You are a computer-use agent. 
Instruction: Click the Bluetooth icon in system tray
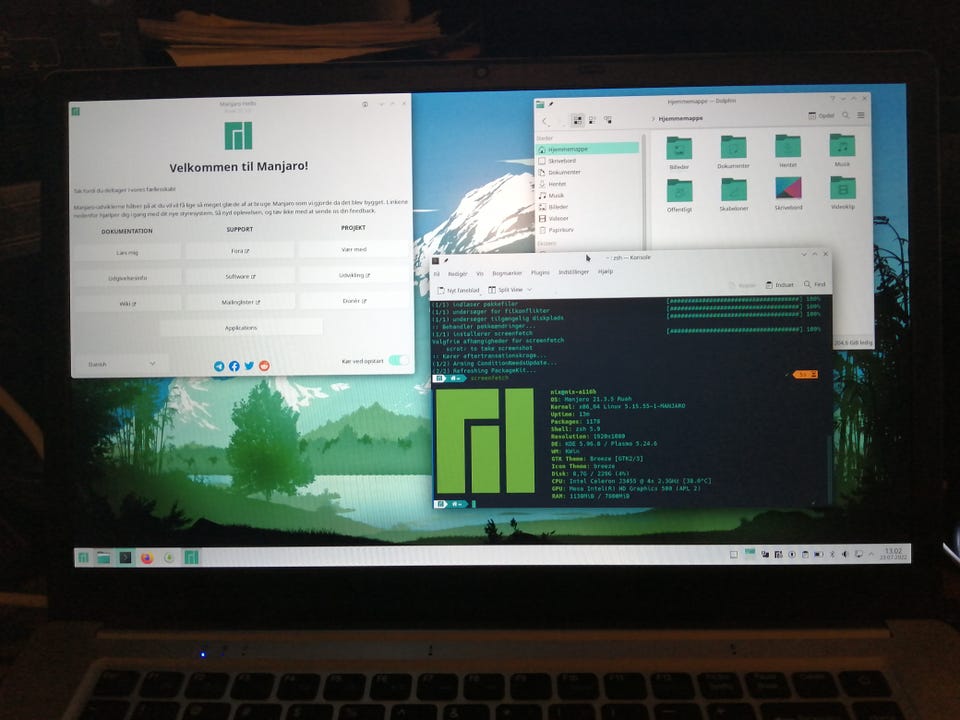click(x=831, y=554)
